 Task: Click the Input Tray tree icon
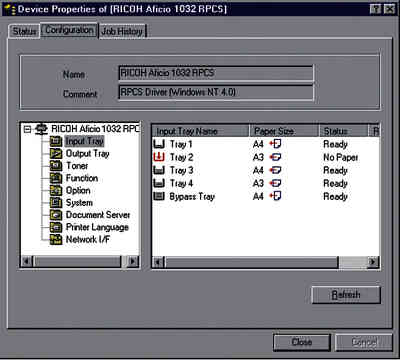point(56,141)
